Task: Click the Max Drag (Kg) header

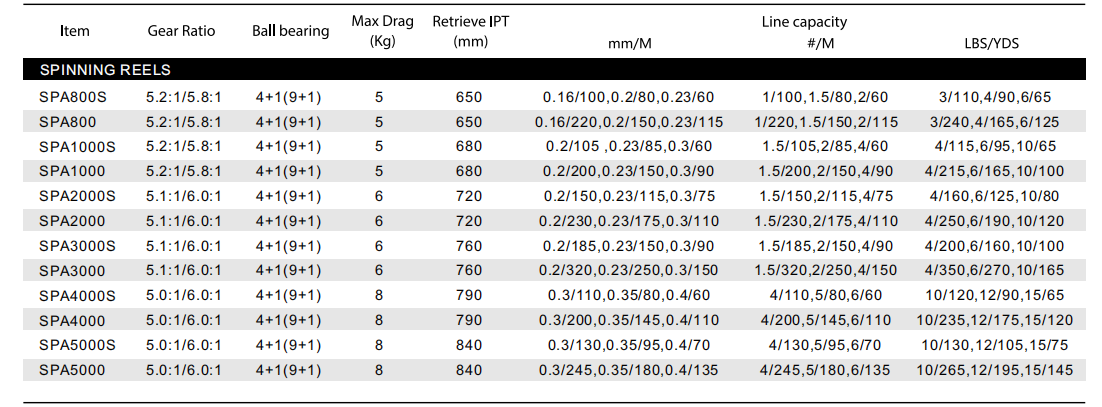Action: 379,31
